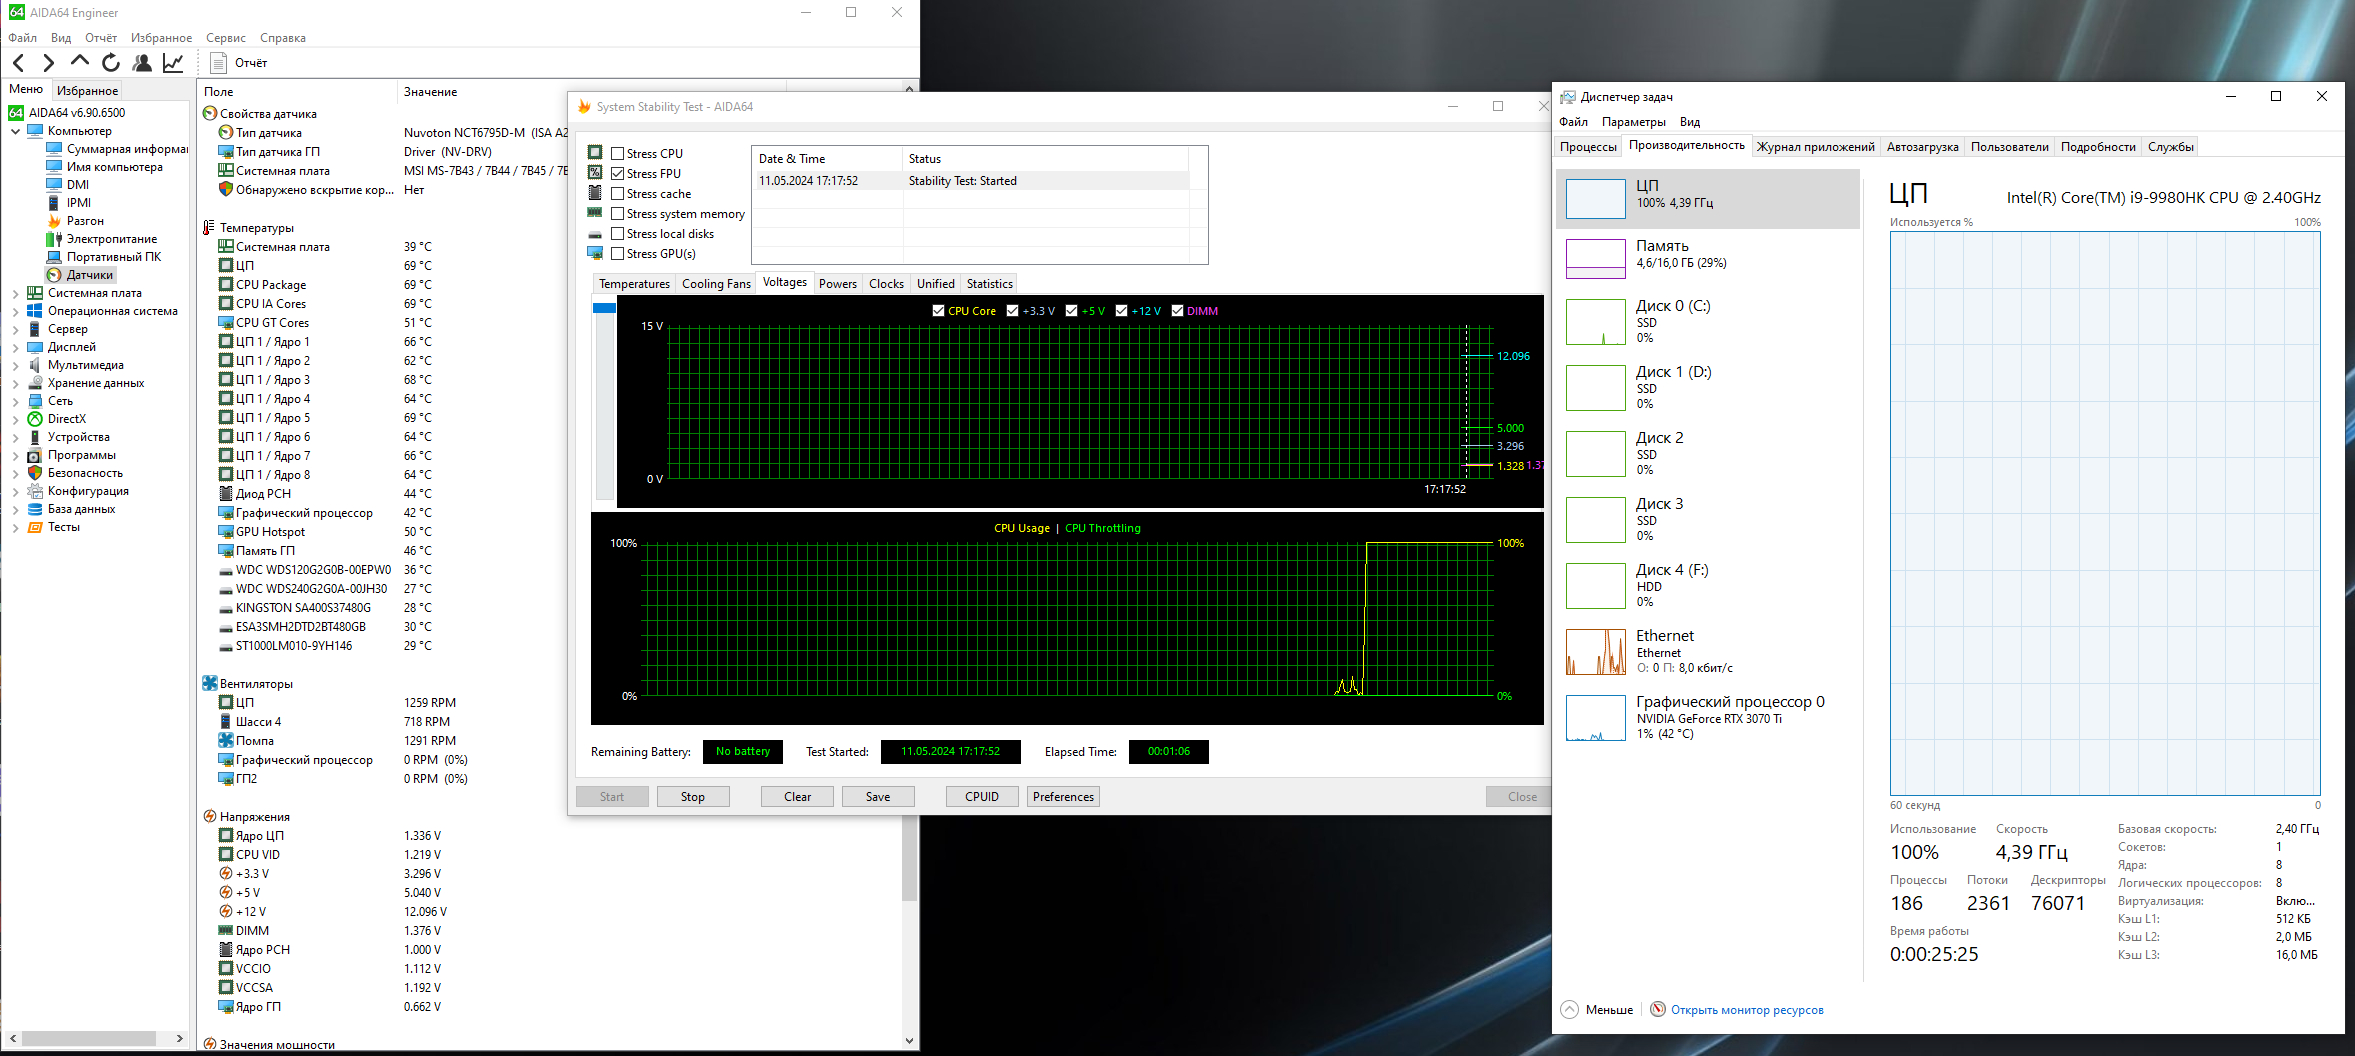The image size is (2355, 1056).
Task: Expand the Сервер tree node
Action: [15, 329]
